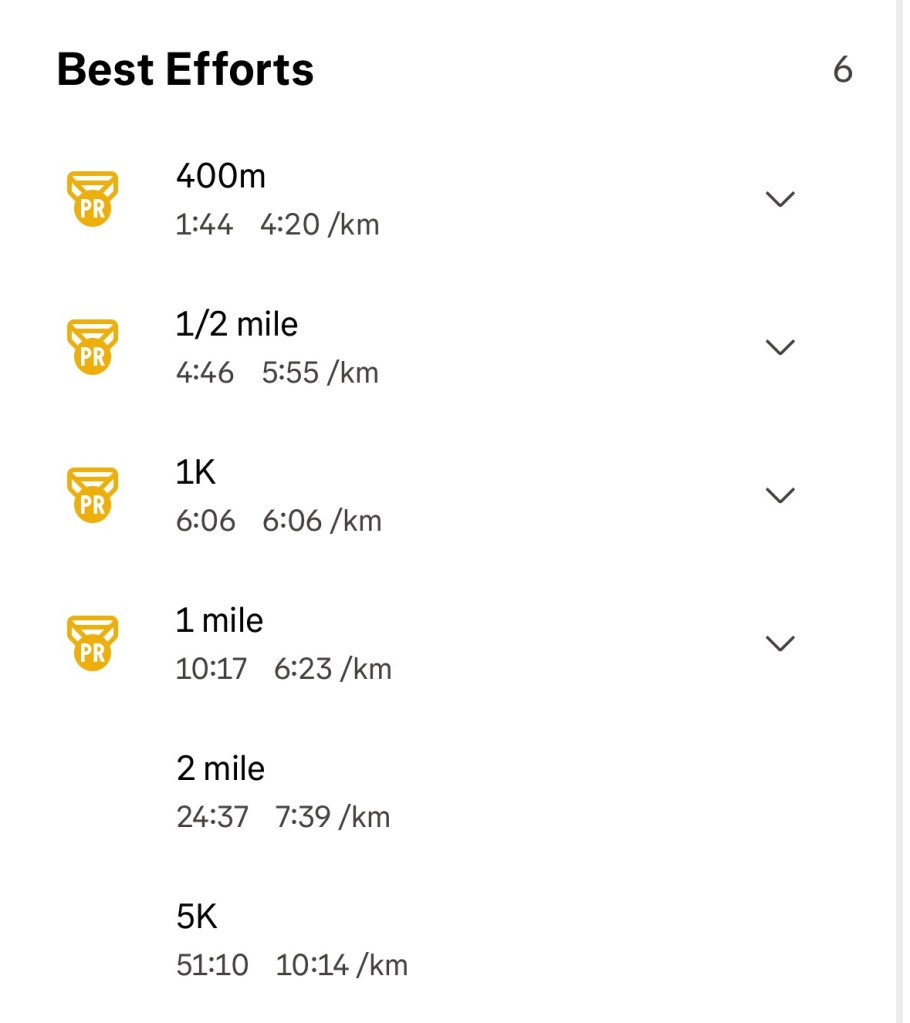Expand the 400m best effort chevron
Screen dimensions: 910x1023
(x=779, y=199)
